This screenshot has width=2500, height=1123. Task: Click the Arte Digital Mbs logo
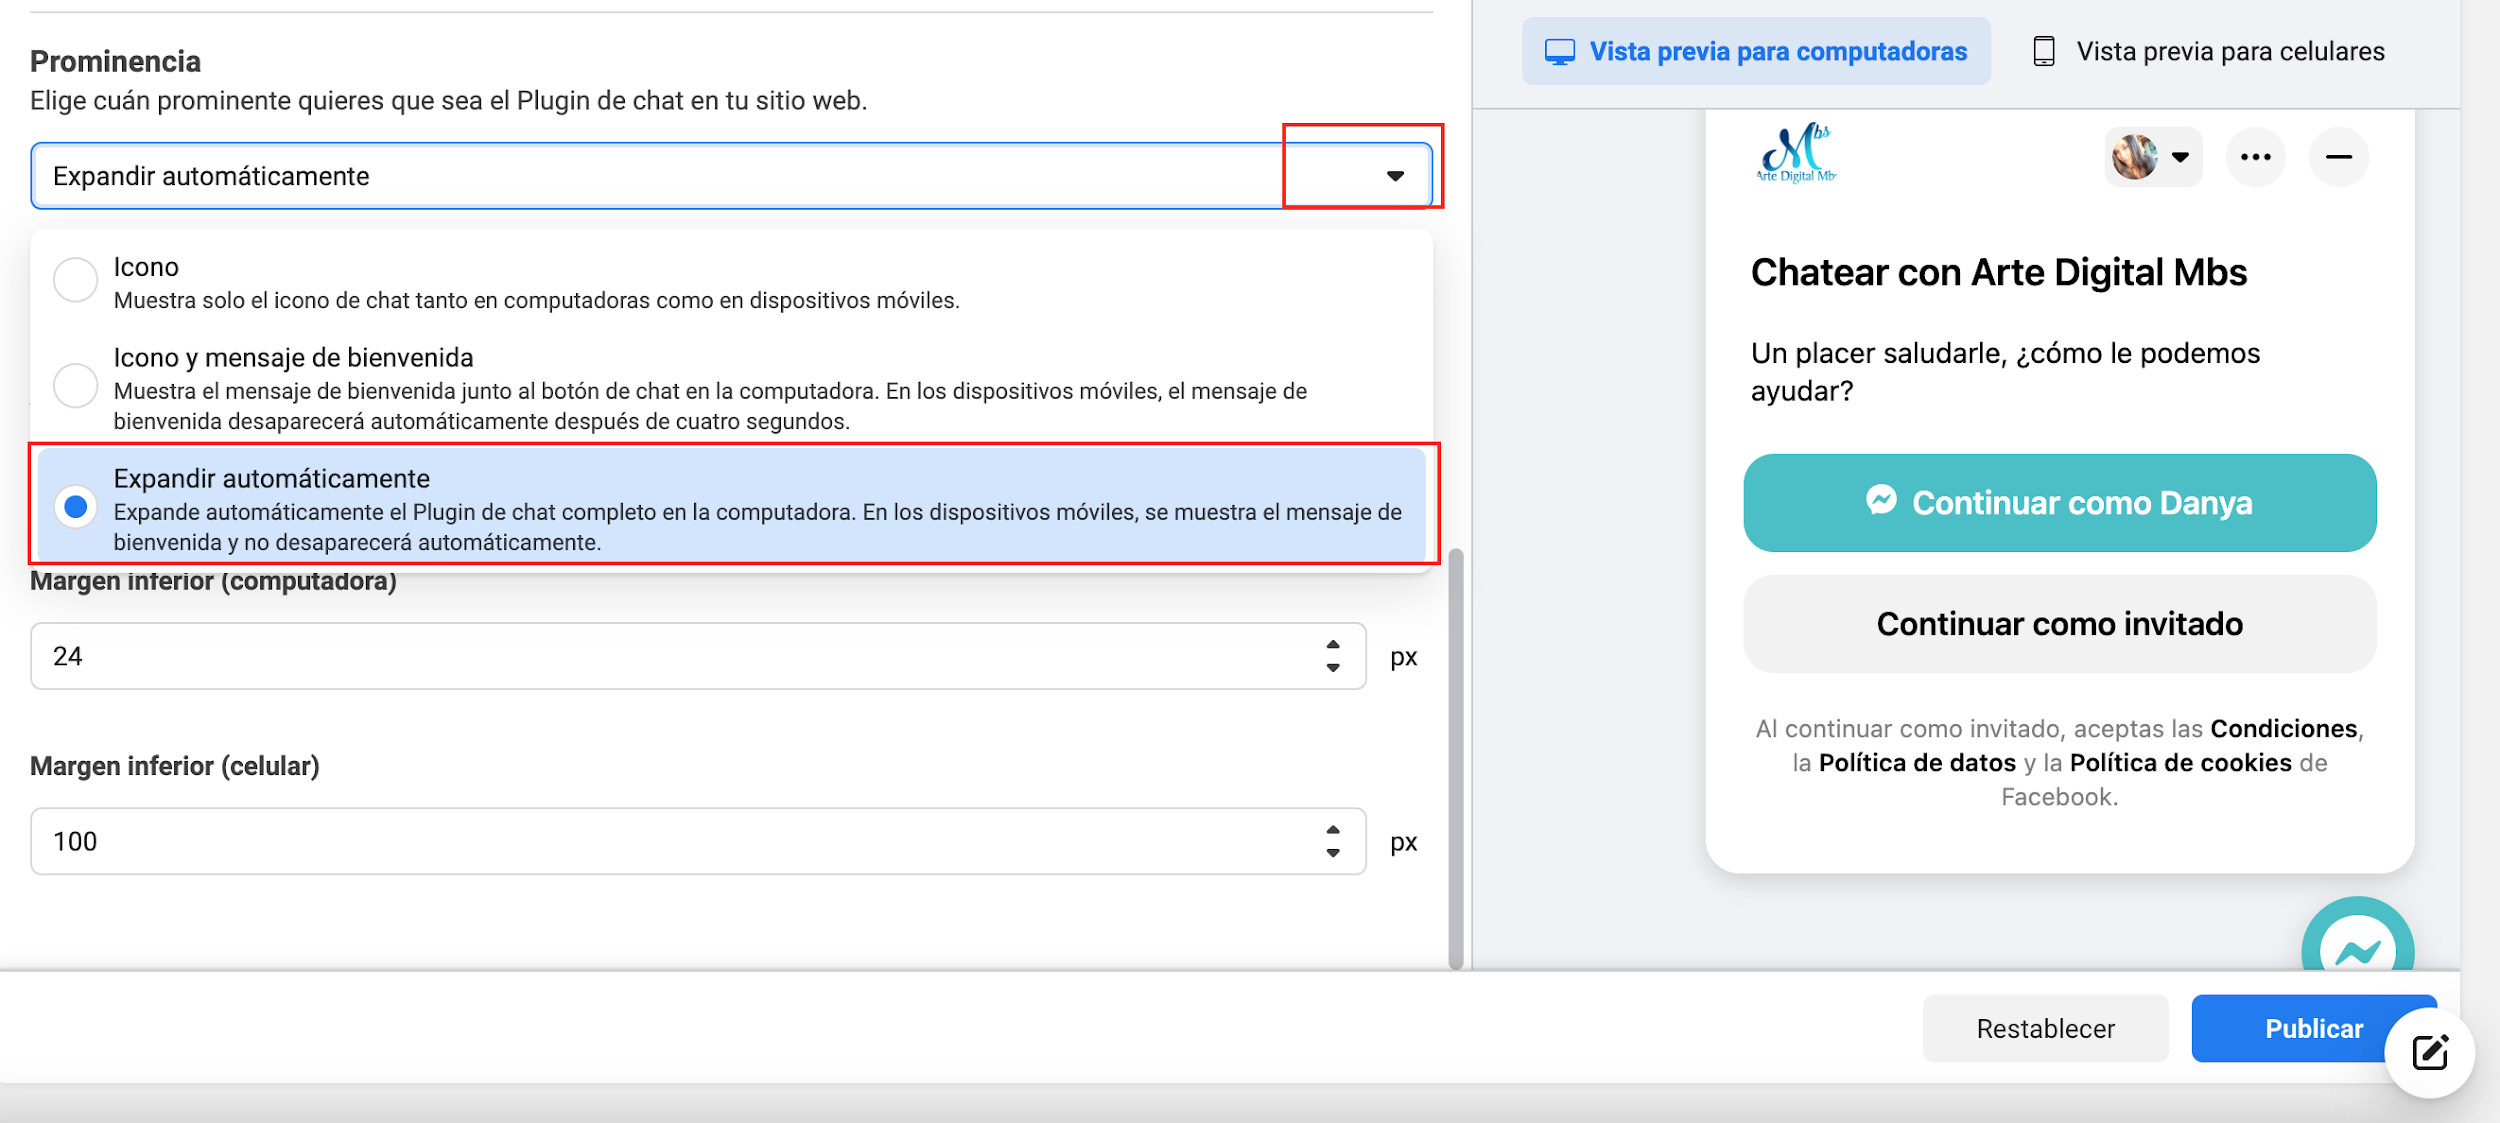1796,154
